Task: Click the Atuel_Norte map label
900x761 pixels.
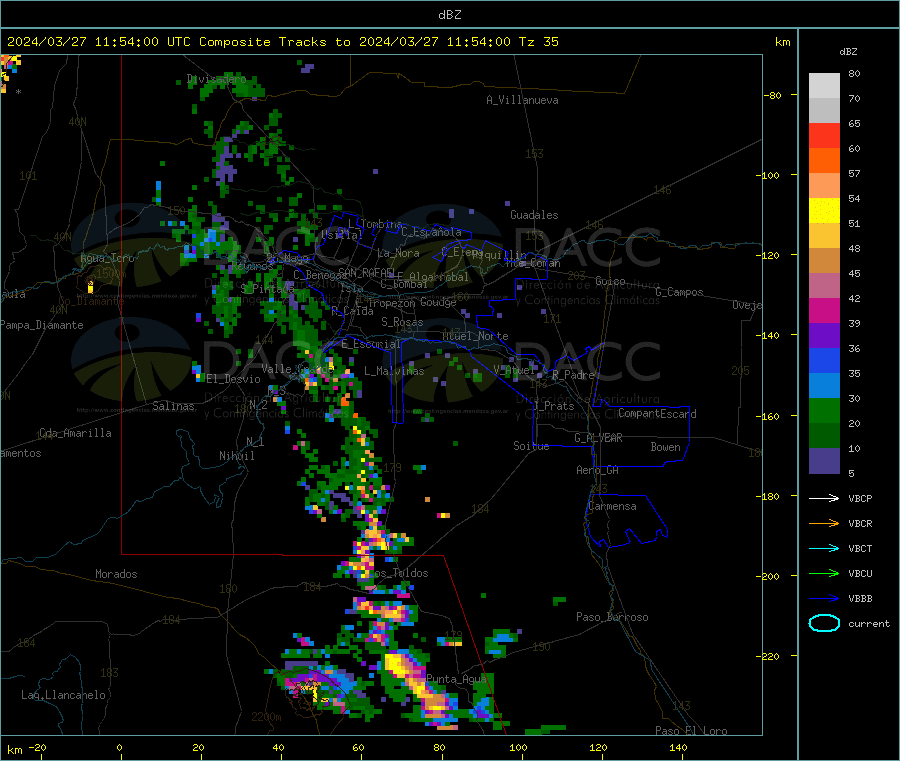Action: point(475,336)
